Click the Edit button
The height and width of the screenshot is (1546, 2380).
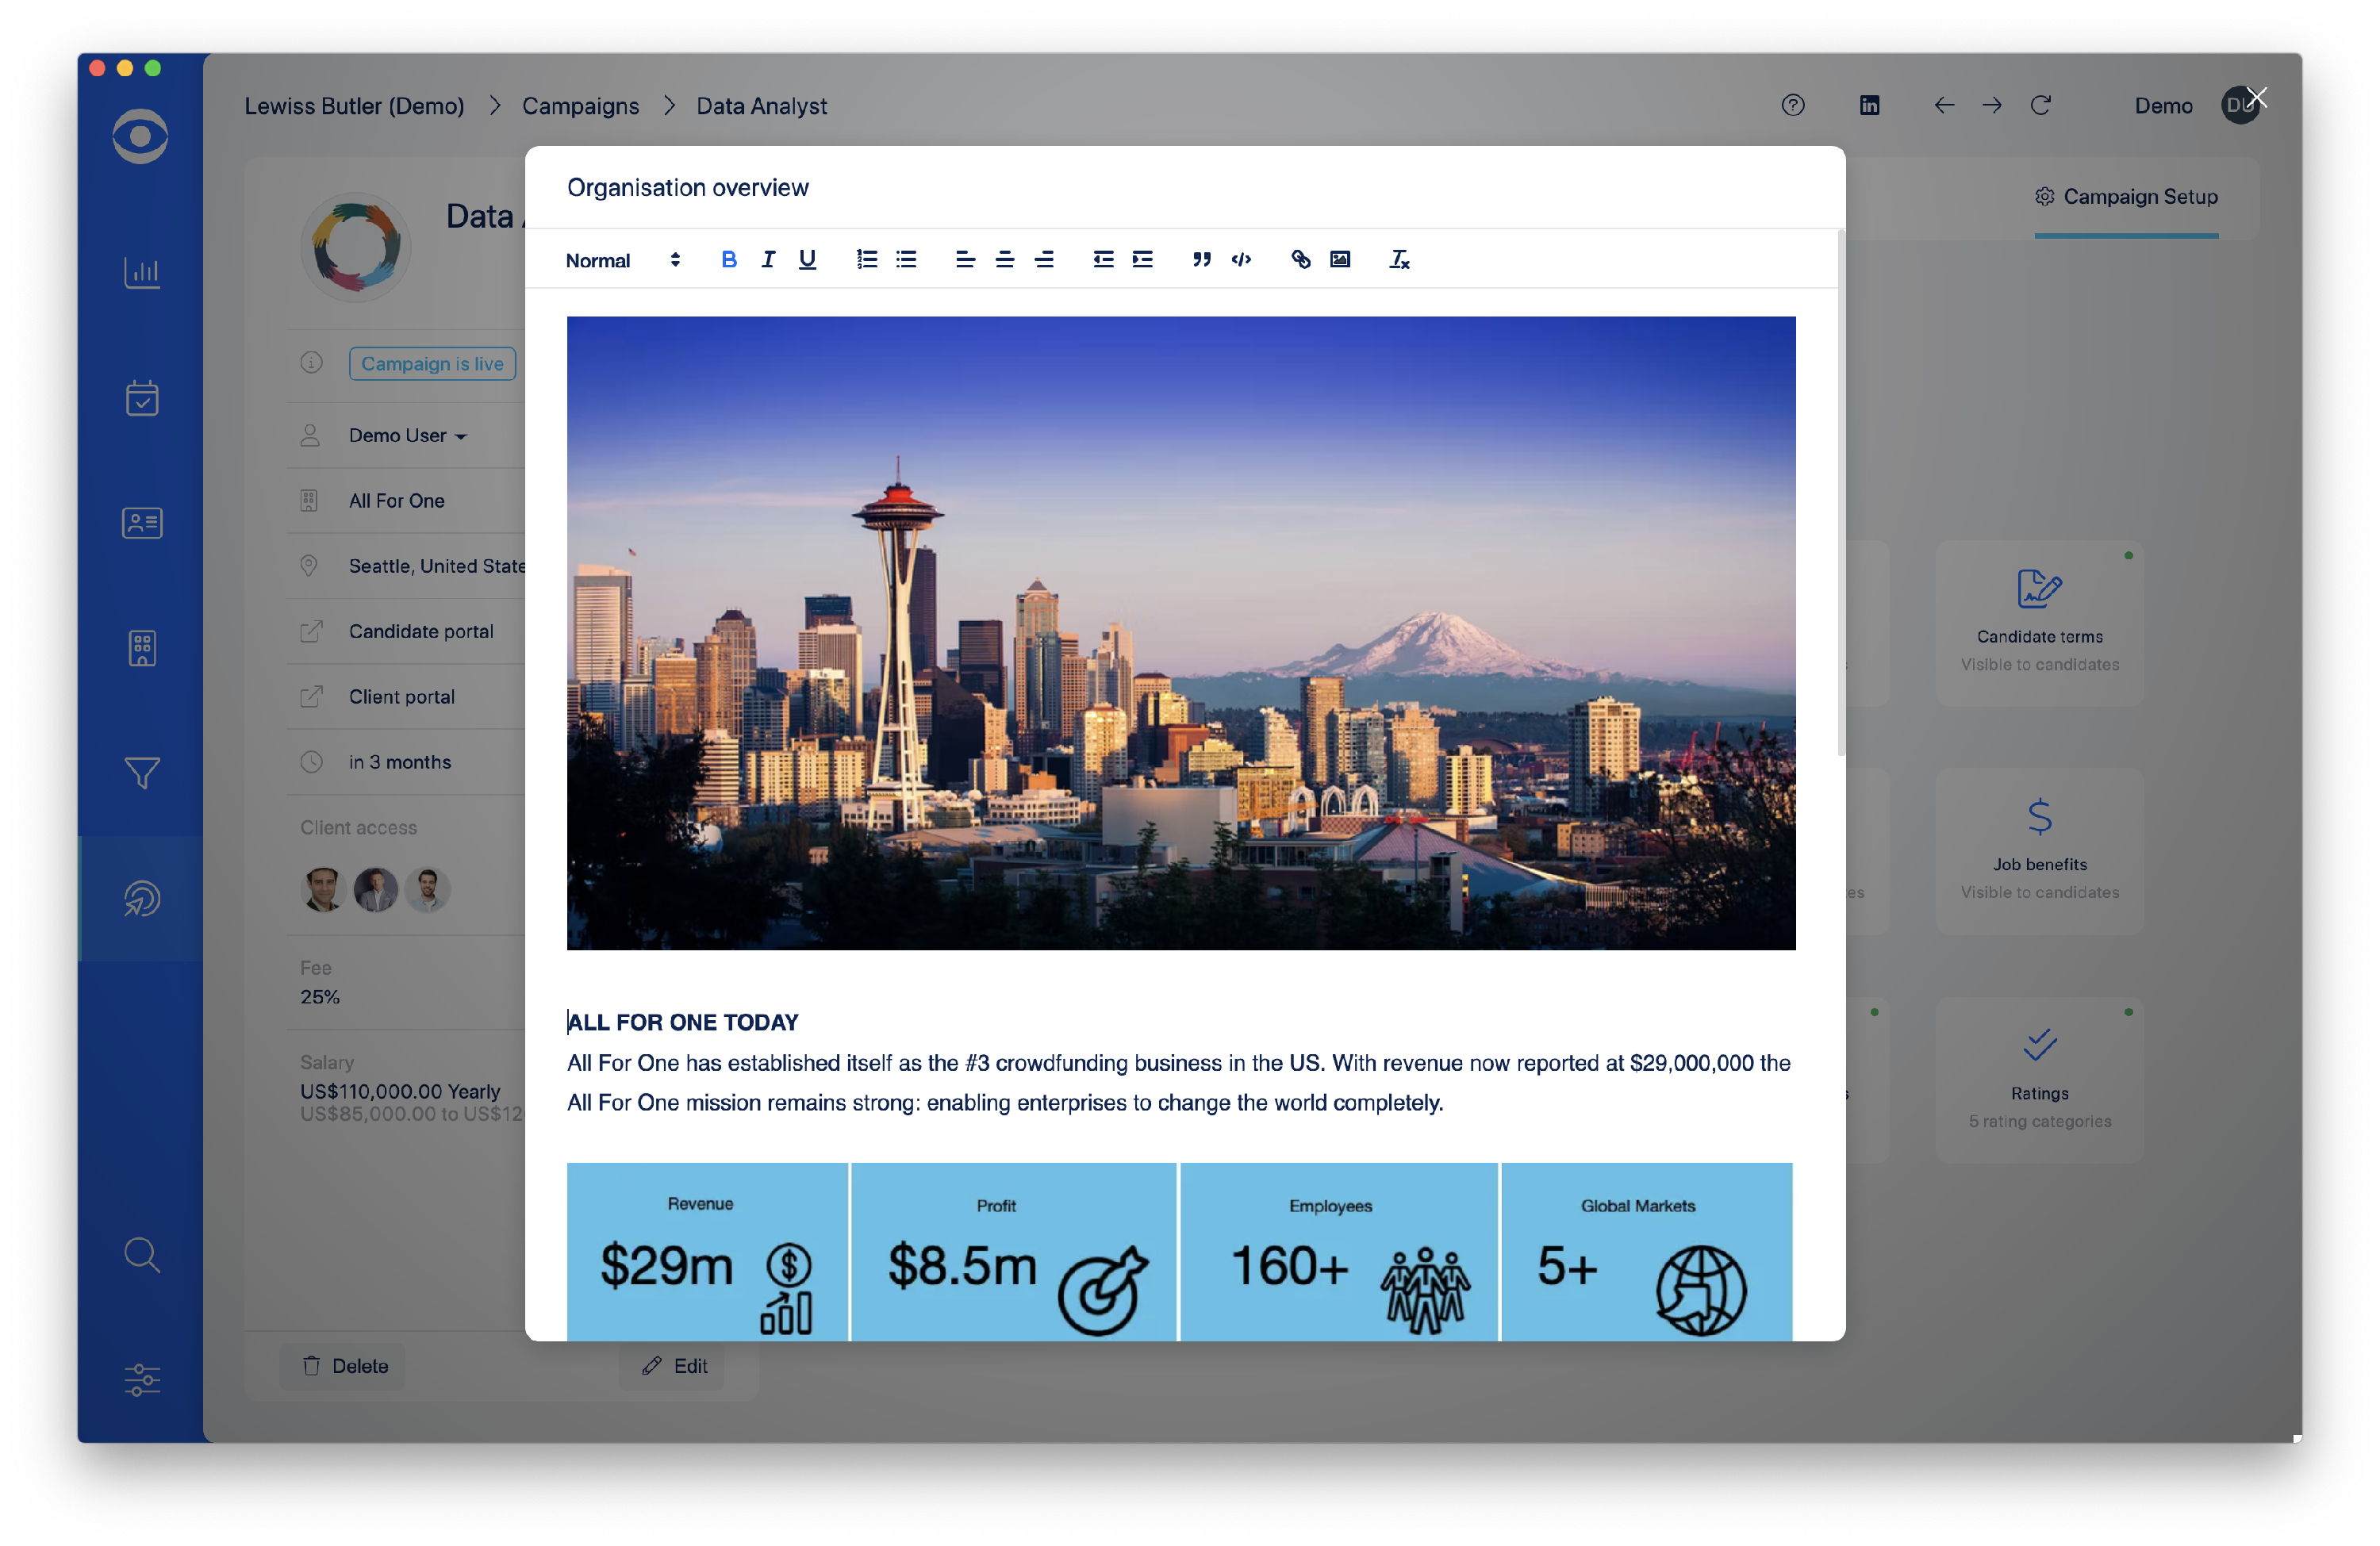pyautogui.click(x=674, y=1366)
